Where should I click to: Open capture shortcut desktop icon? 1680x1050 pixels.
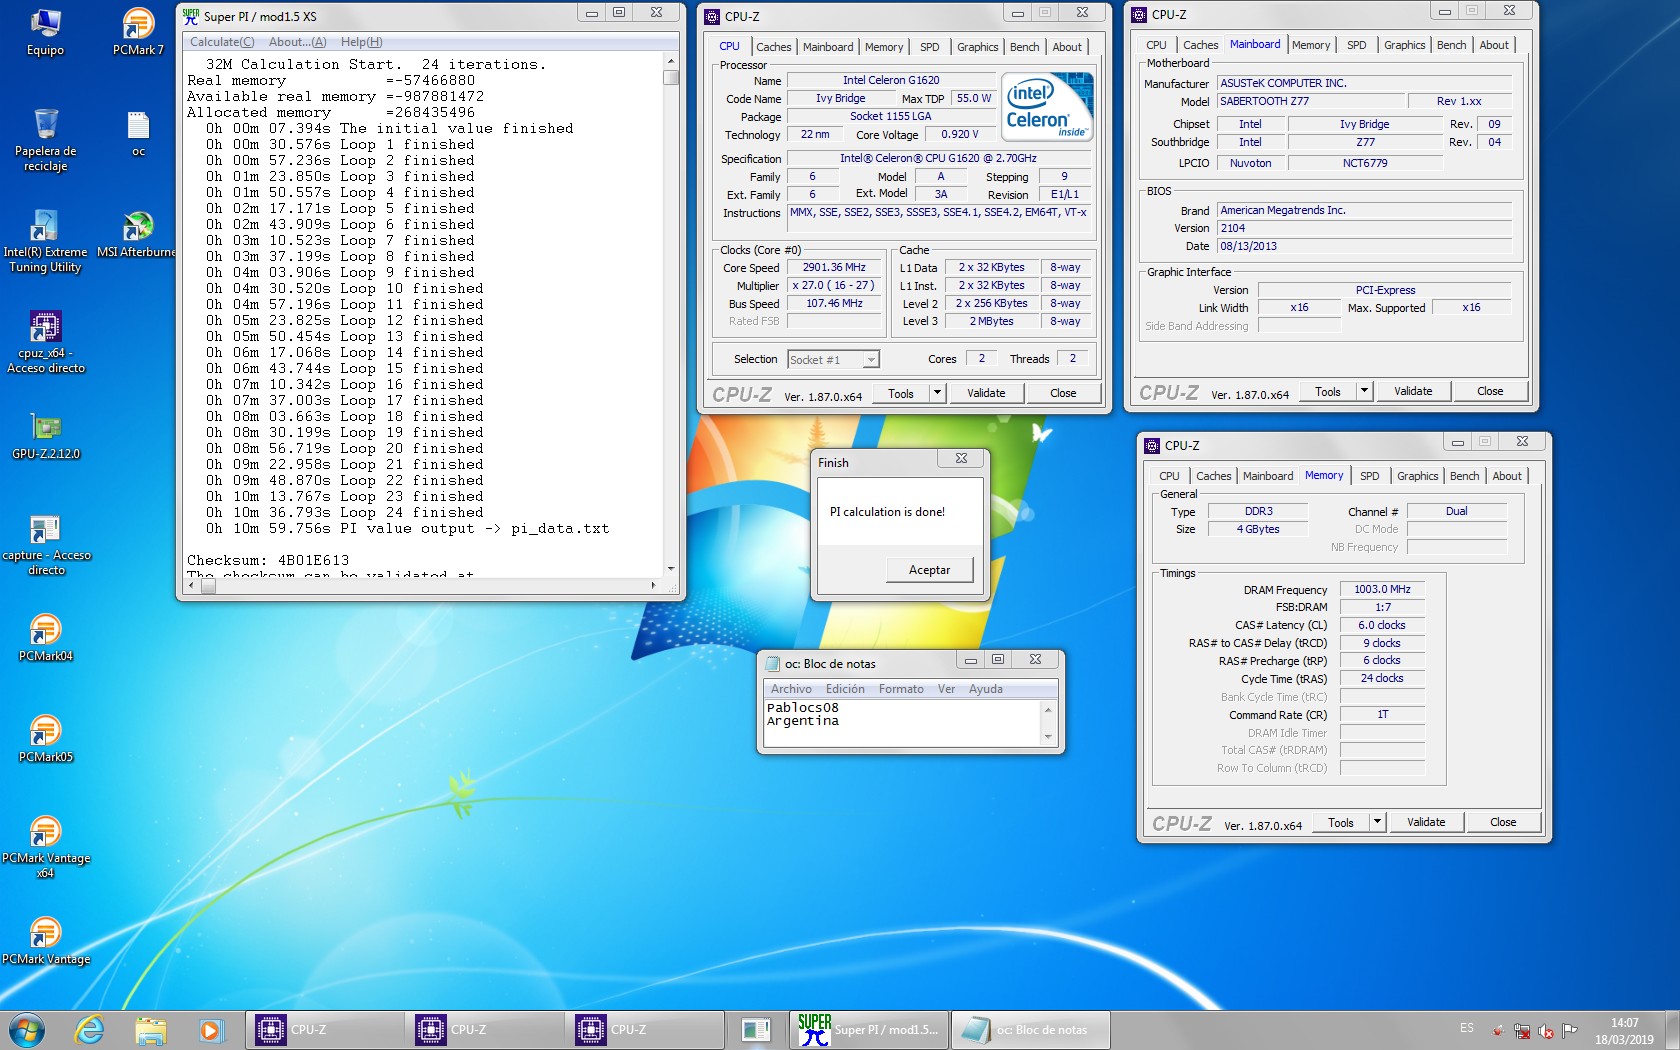click(x=45, y=544)
